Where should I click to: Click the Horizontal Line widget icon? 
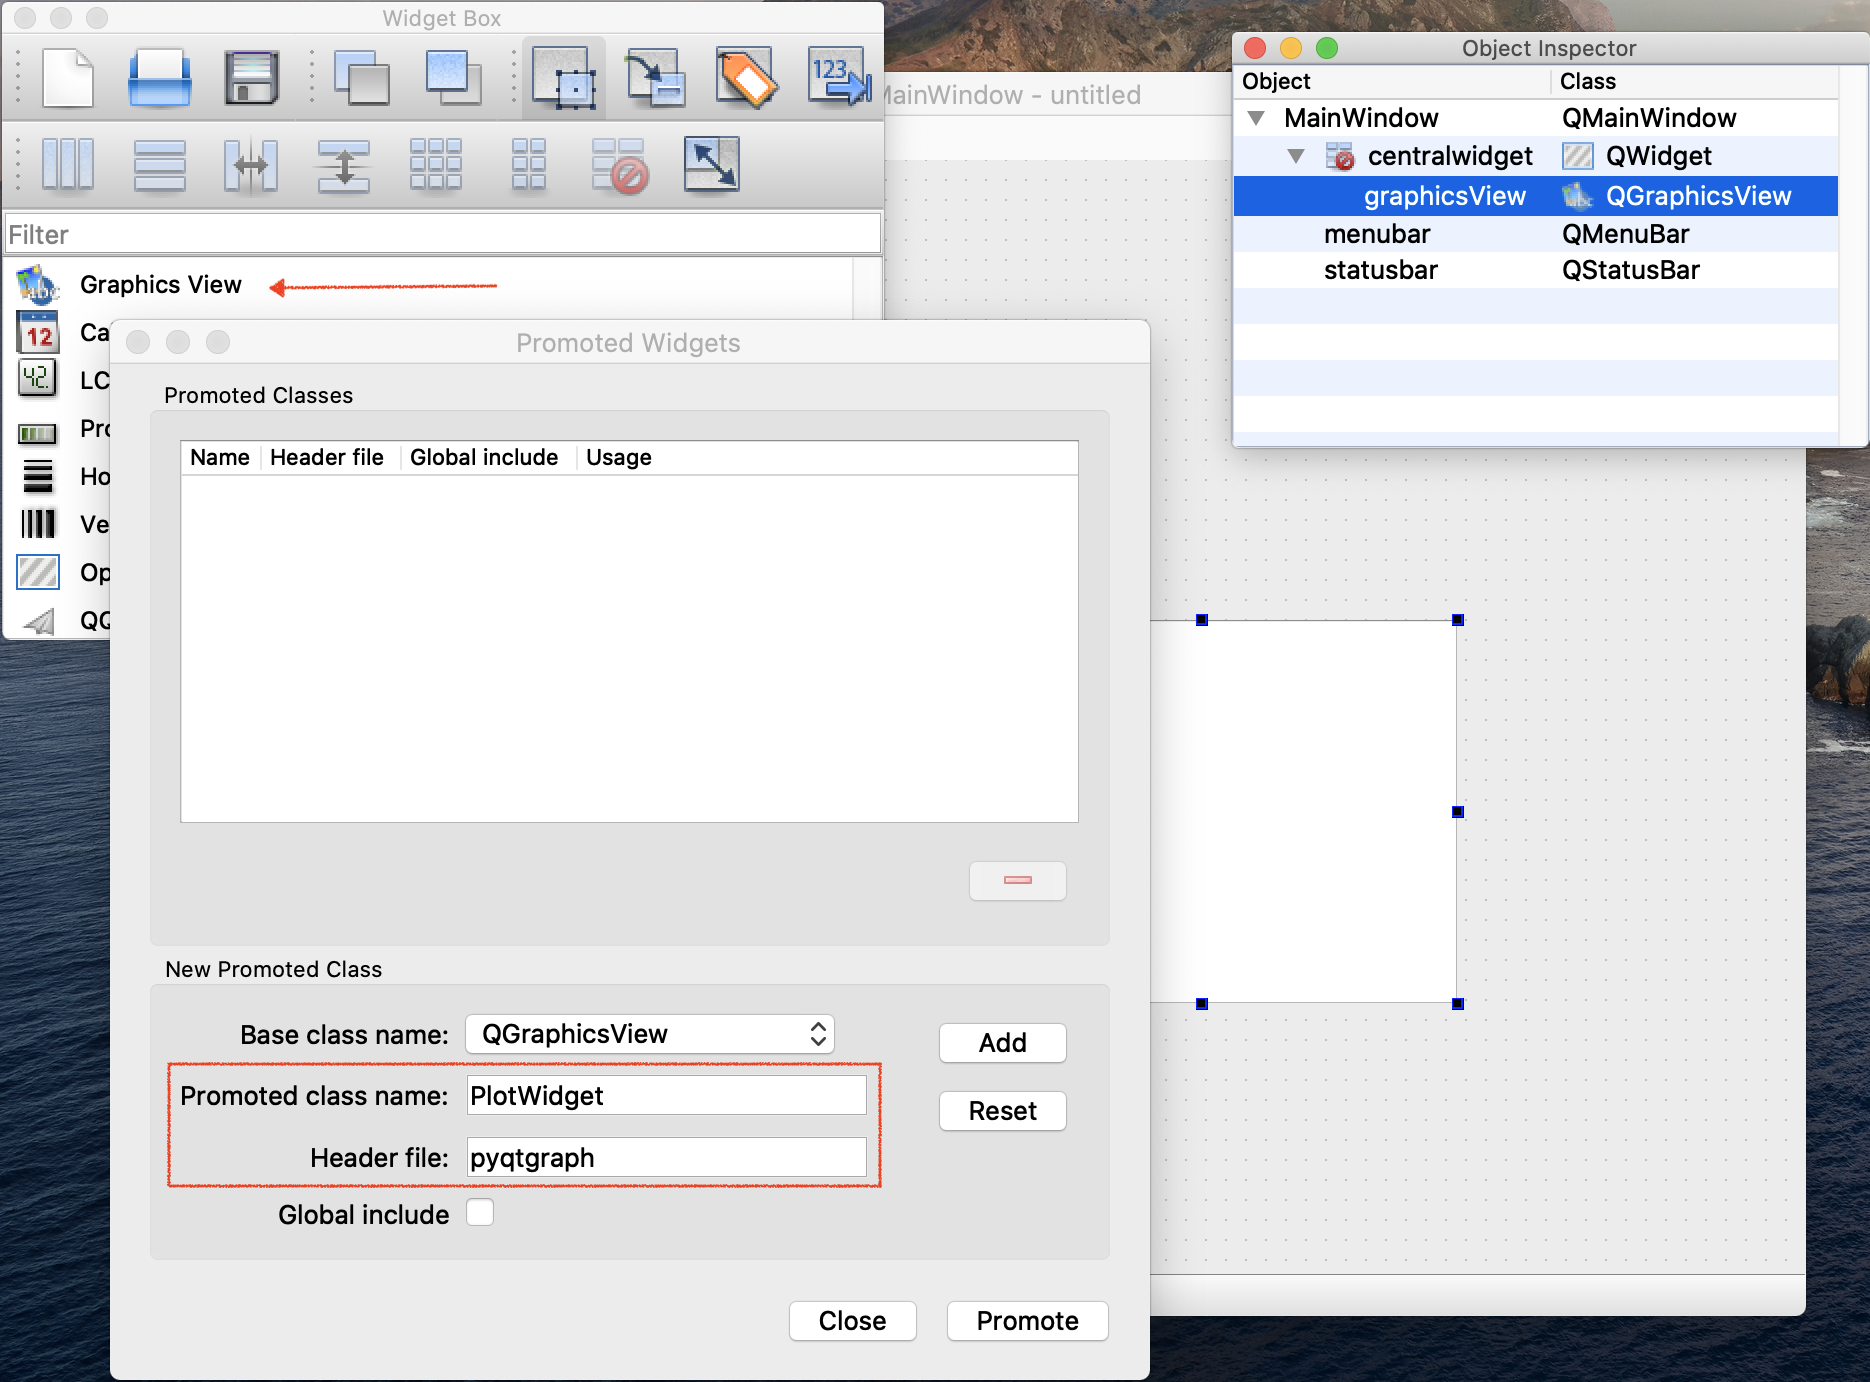[38, 476]
